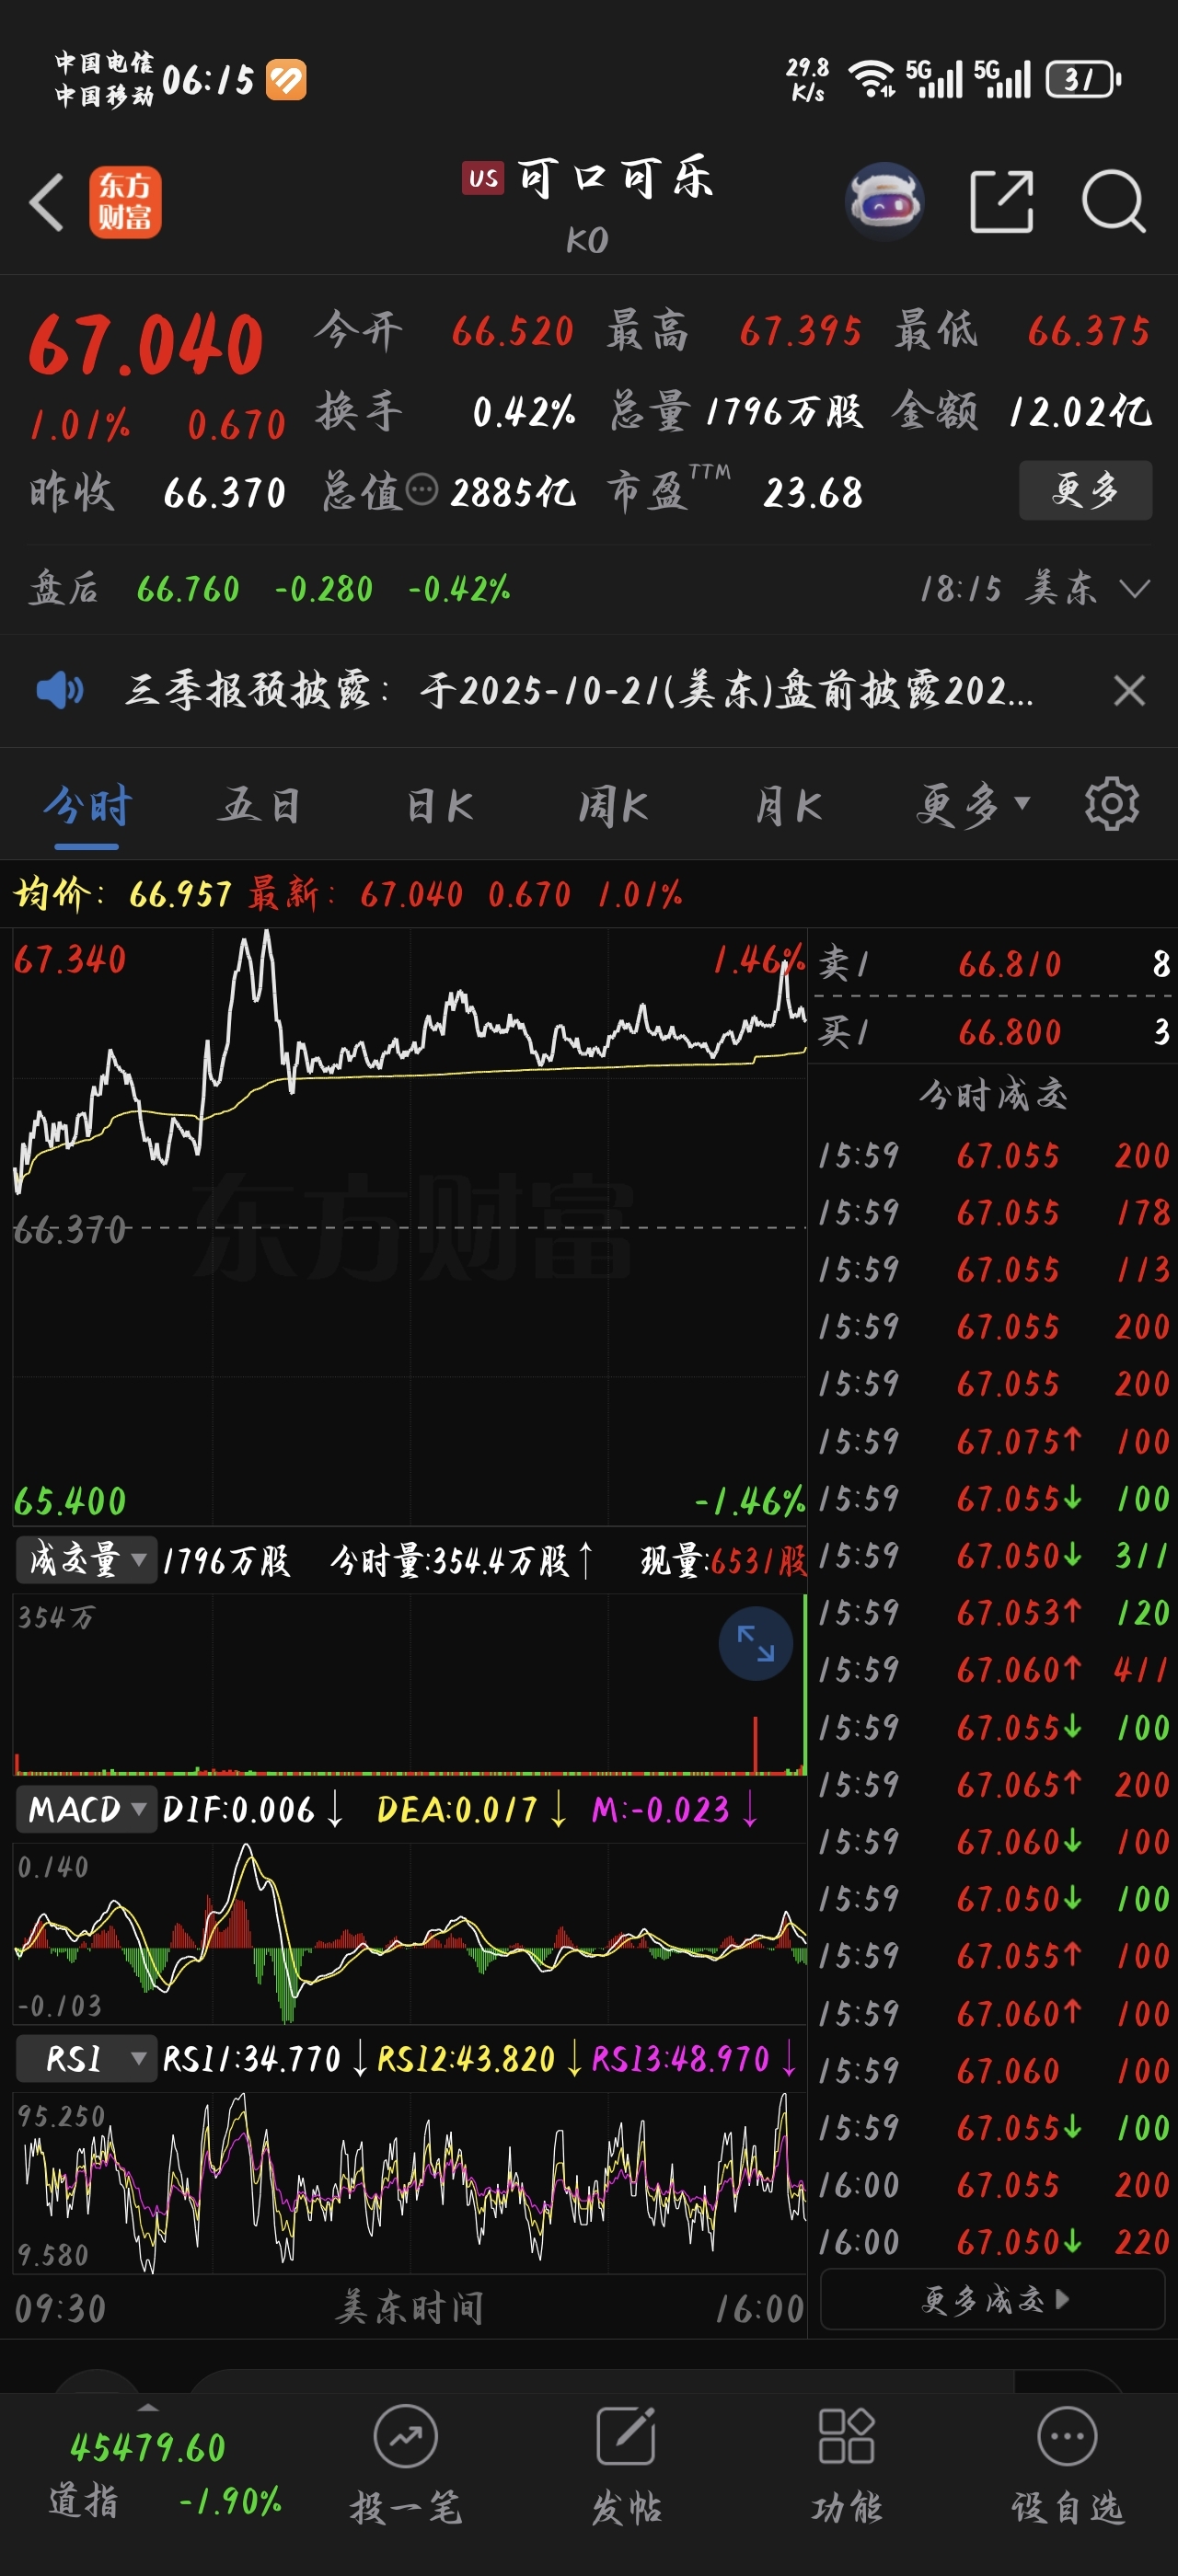Tap the 总值 info smiley icon

(422, 490)
